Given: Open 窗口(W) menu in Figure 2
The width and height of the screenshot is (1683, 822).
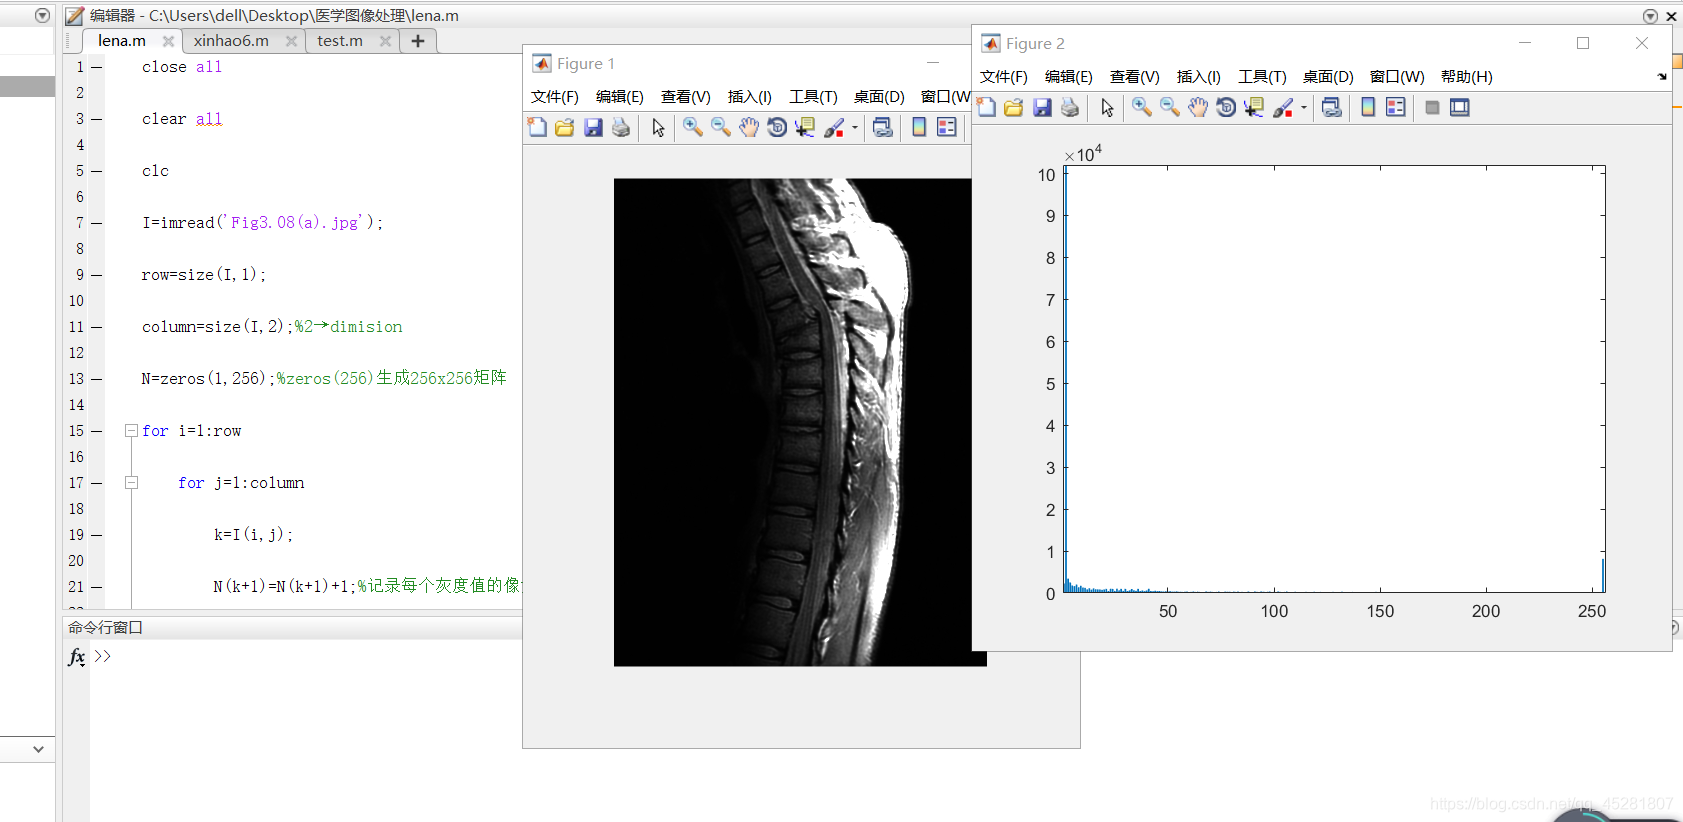Looking at the screenshot, I should pyautogui.click(x=1397, y=77).
